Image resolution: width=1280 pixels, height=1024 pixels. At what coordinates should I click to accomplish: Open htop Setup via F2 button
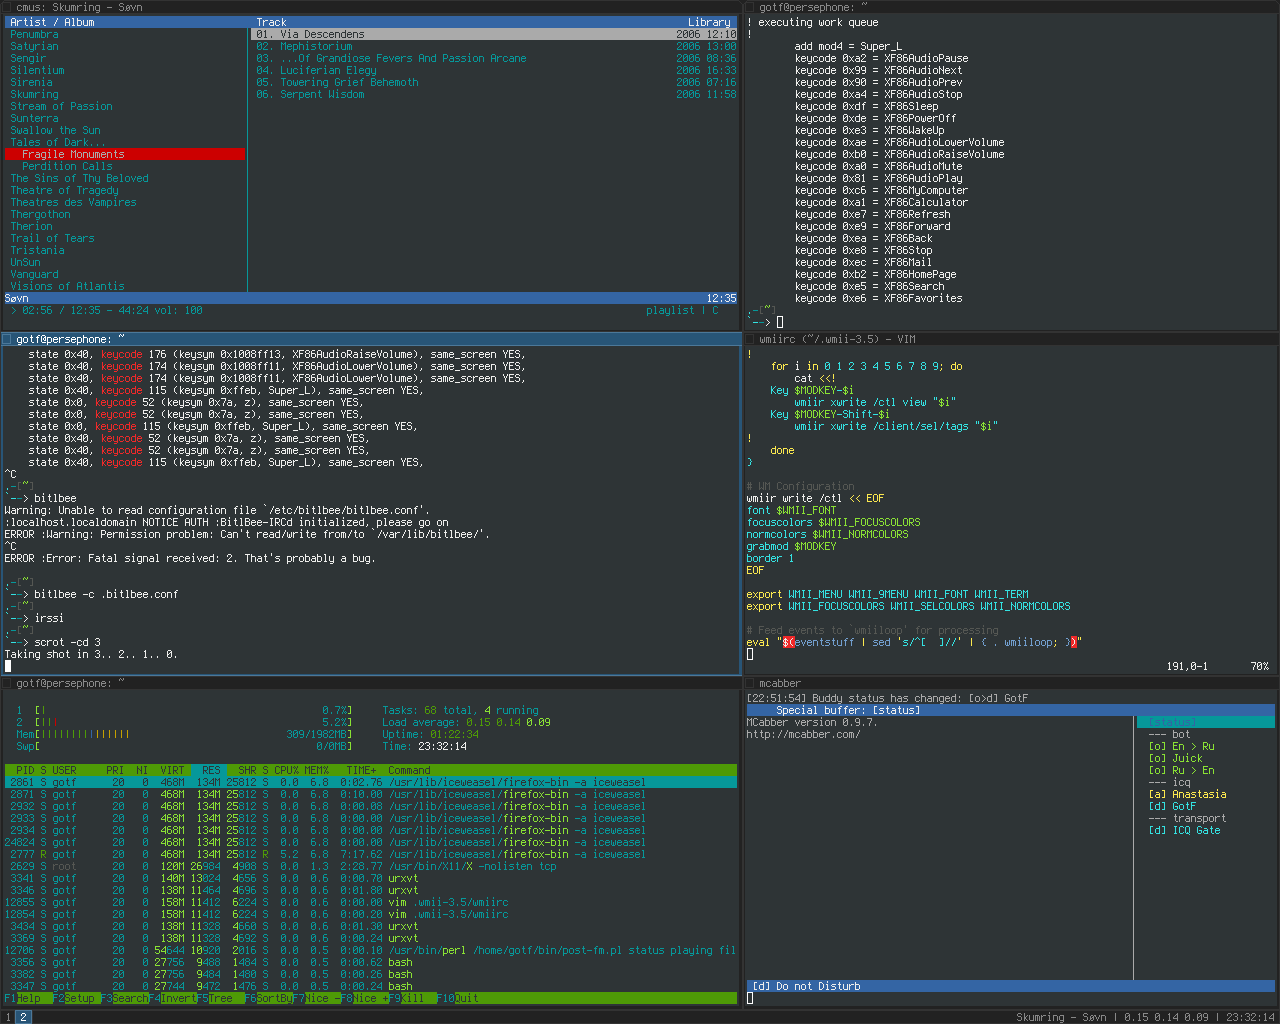pyautogui.click(x=74, y=998)
